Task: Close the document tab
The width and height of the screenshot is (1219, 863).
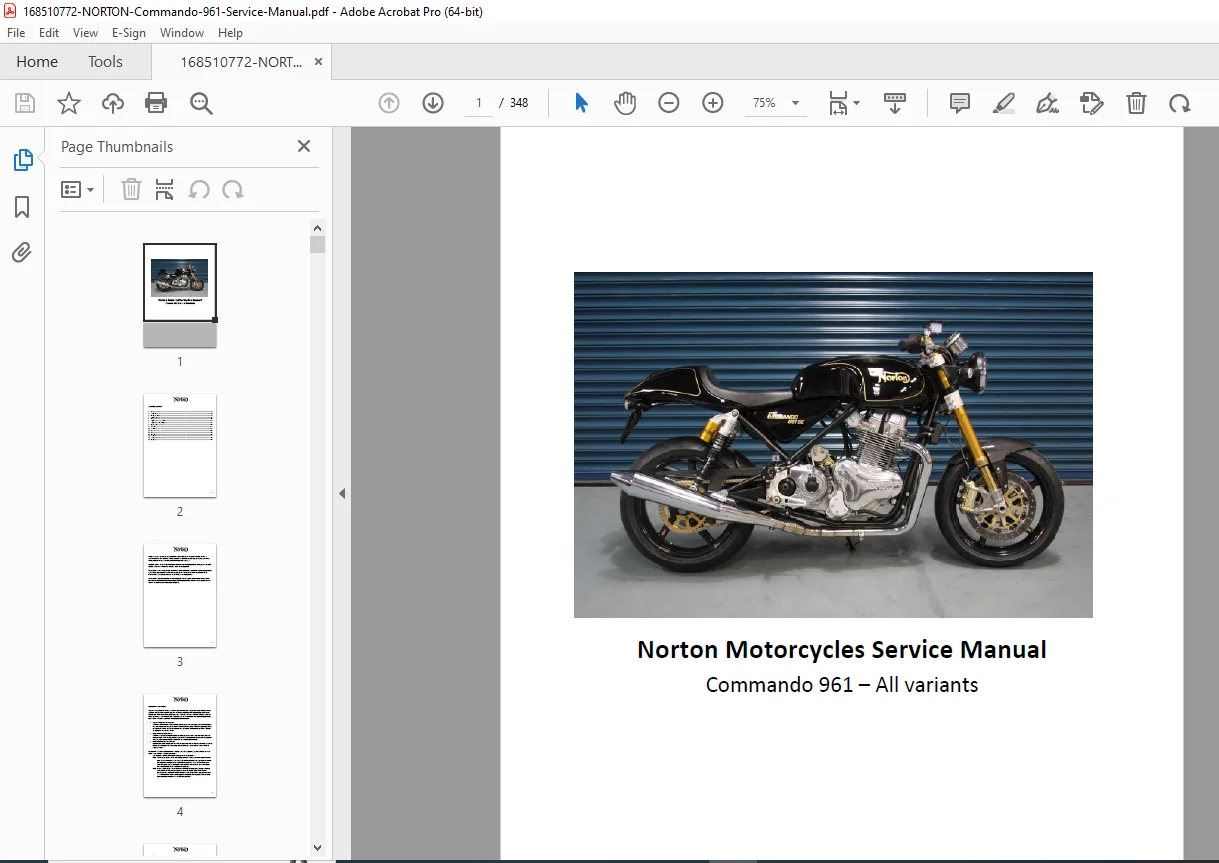Action: [319, 62]
